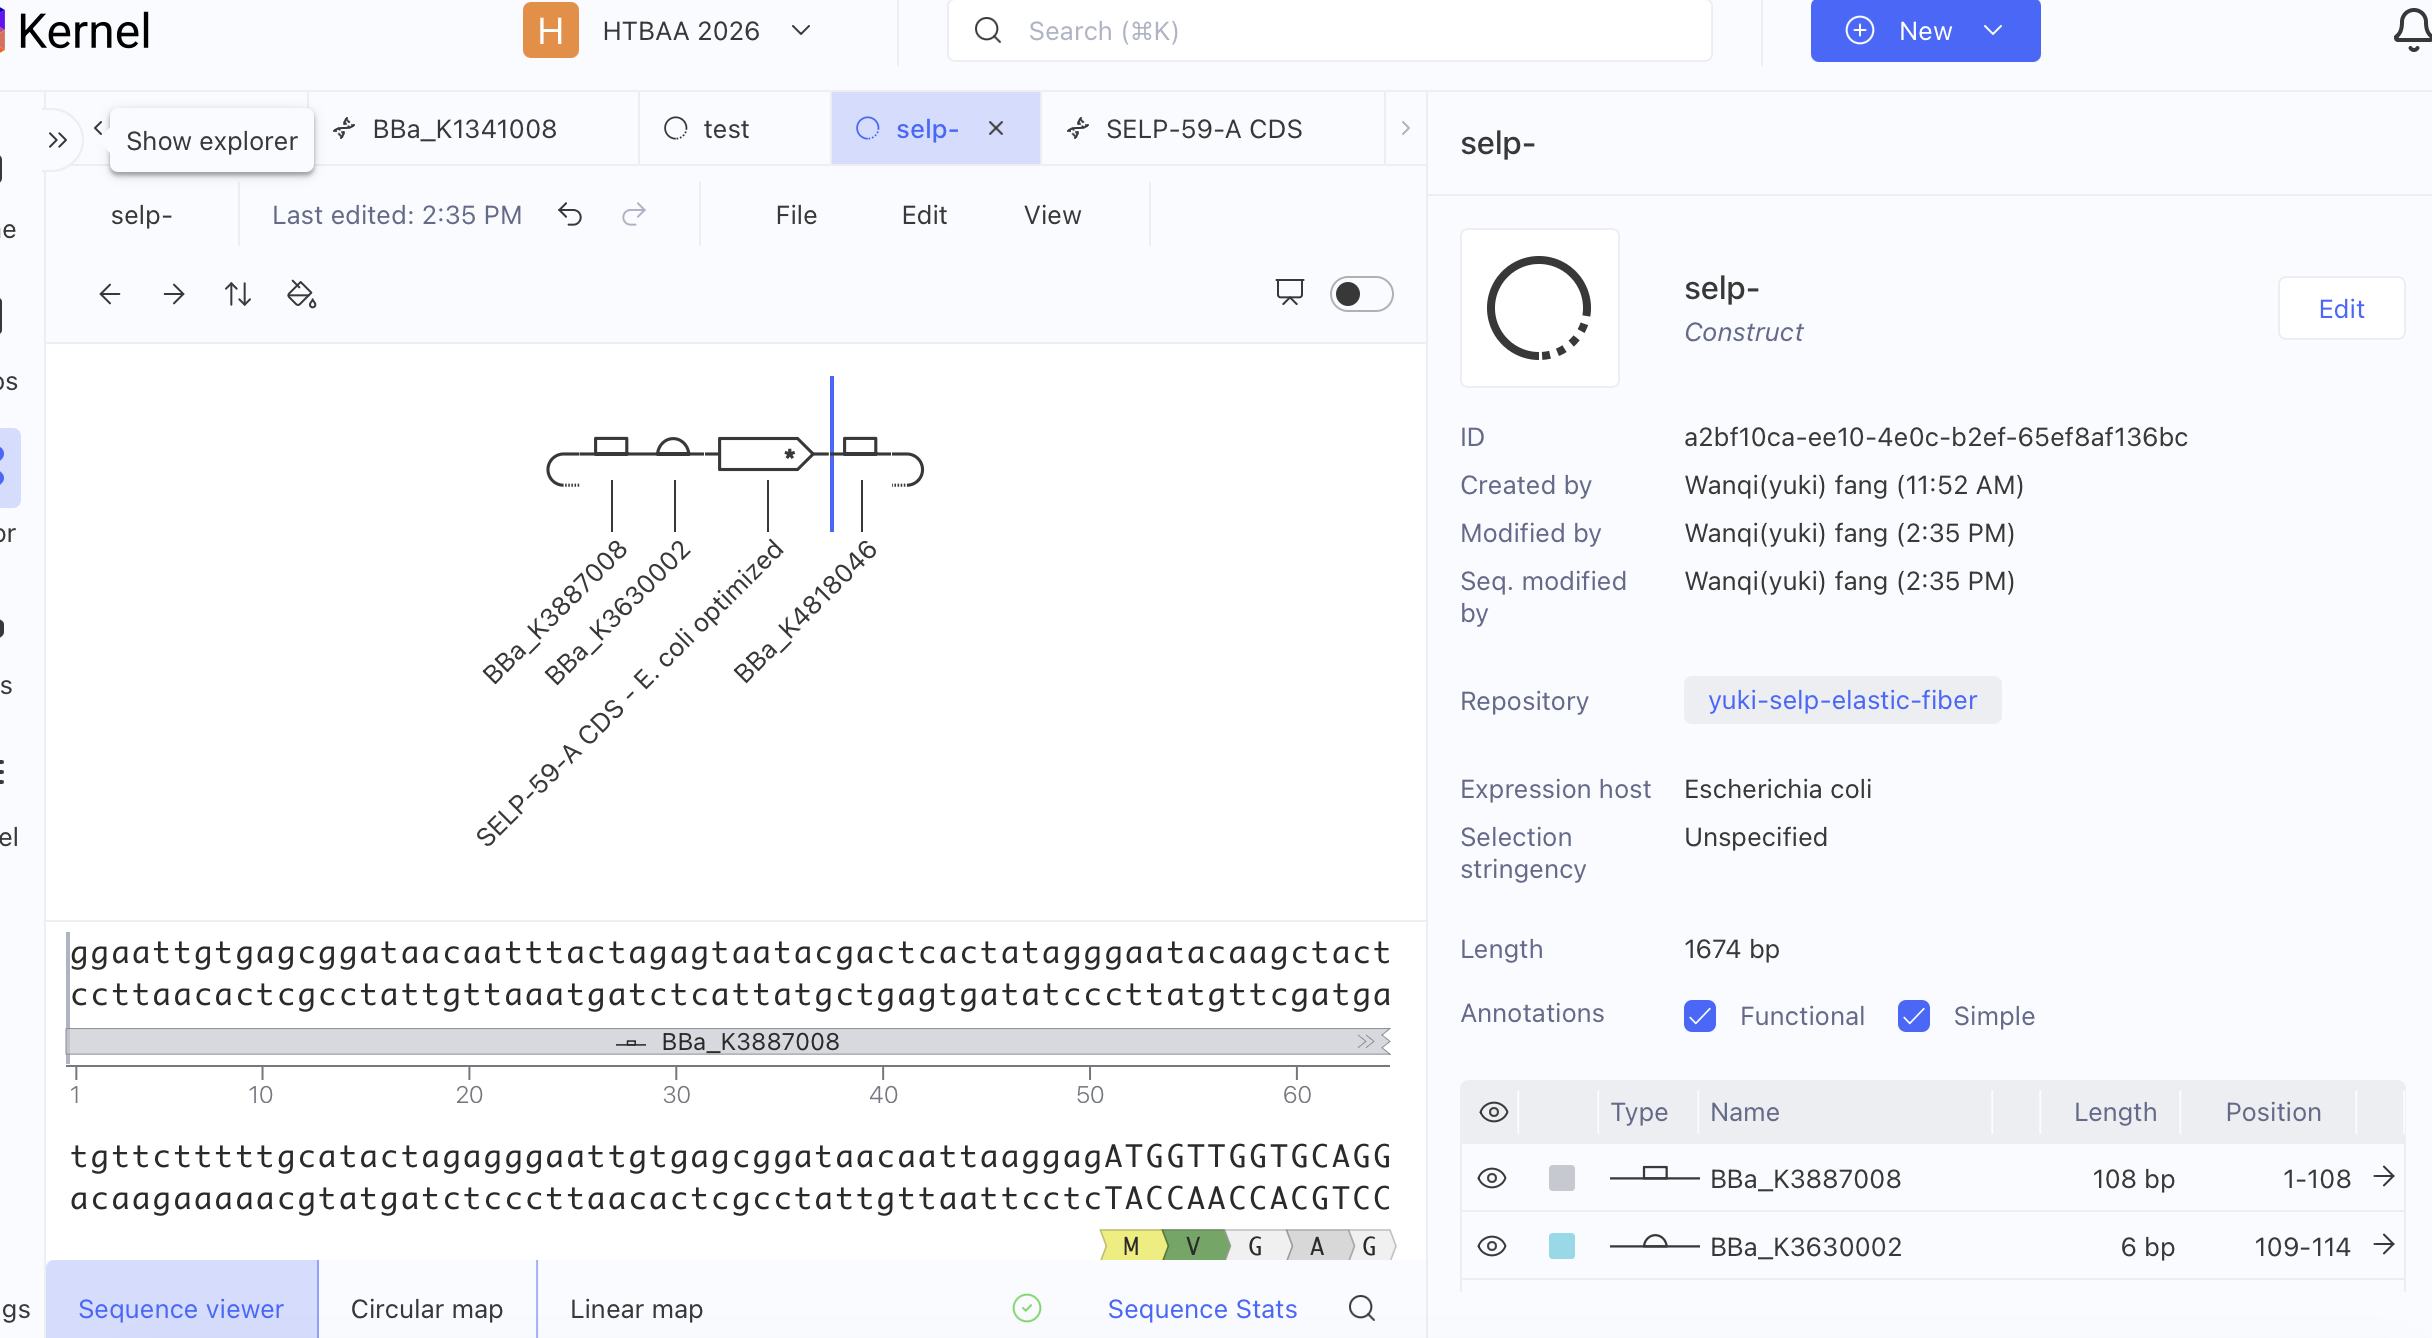Open the Edit menu

point(924,215)
